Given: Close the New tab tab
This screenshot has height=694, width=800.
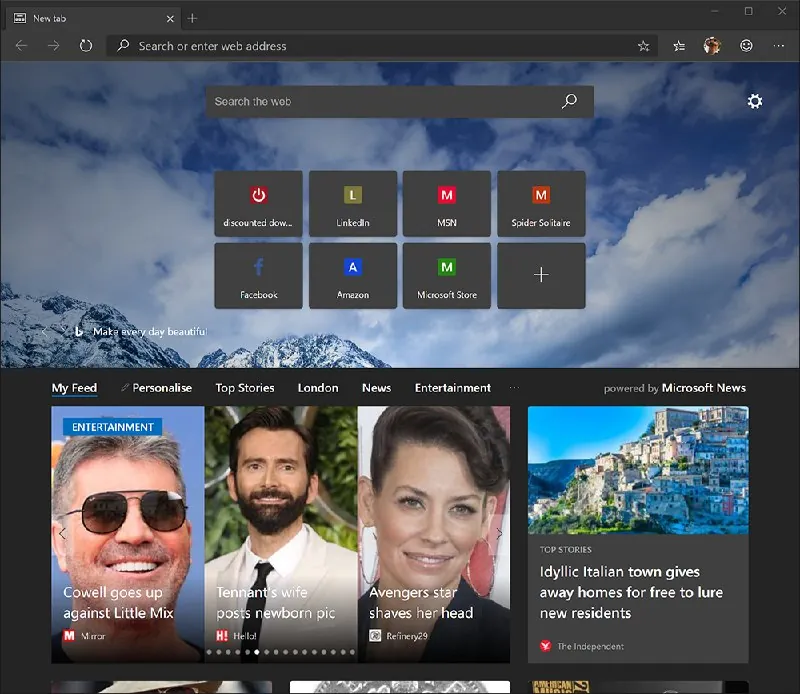Looking at the screenshot, I should (170, 19).
